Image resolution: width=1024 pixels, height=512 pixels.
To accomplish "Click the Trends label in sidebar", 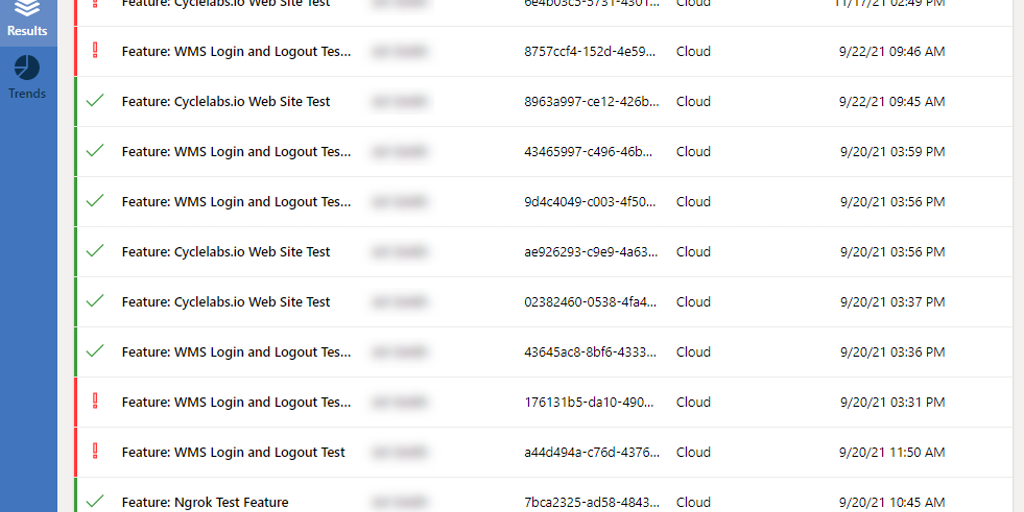I will point(27,93).
